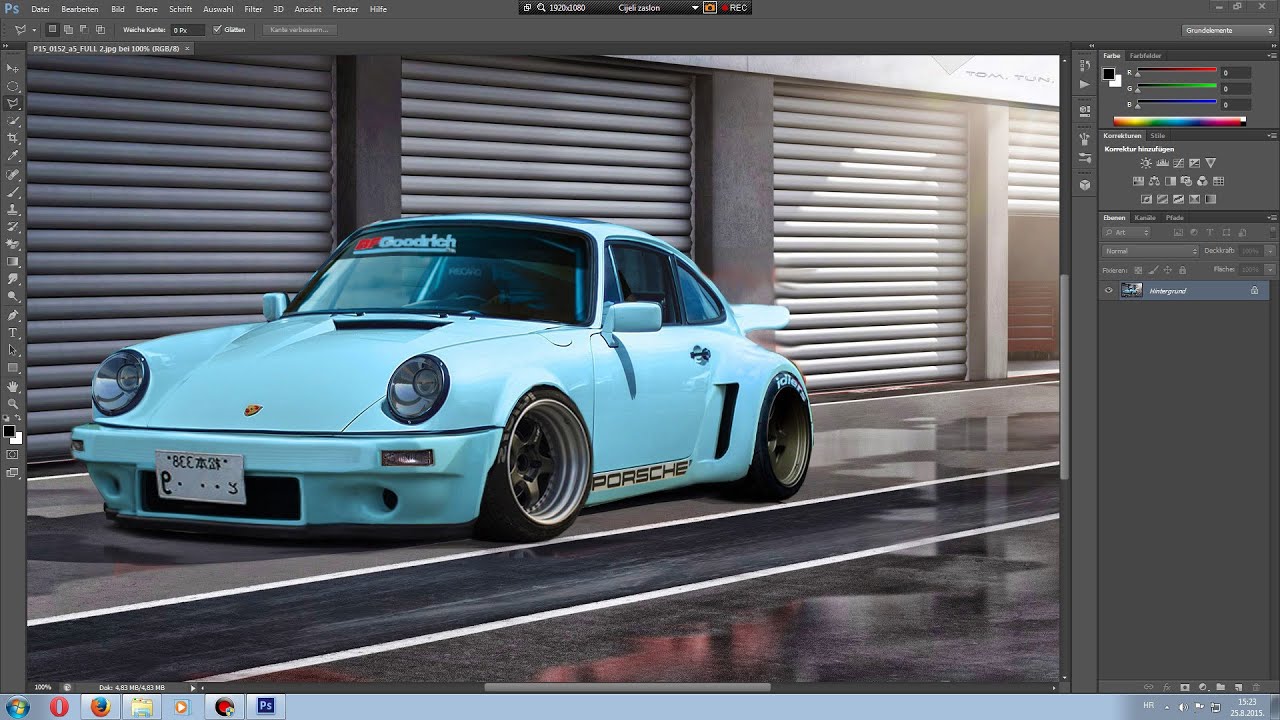1280x720 pixels.
Task: Select the Dodge tool
Action: click(13, 297)
